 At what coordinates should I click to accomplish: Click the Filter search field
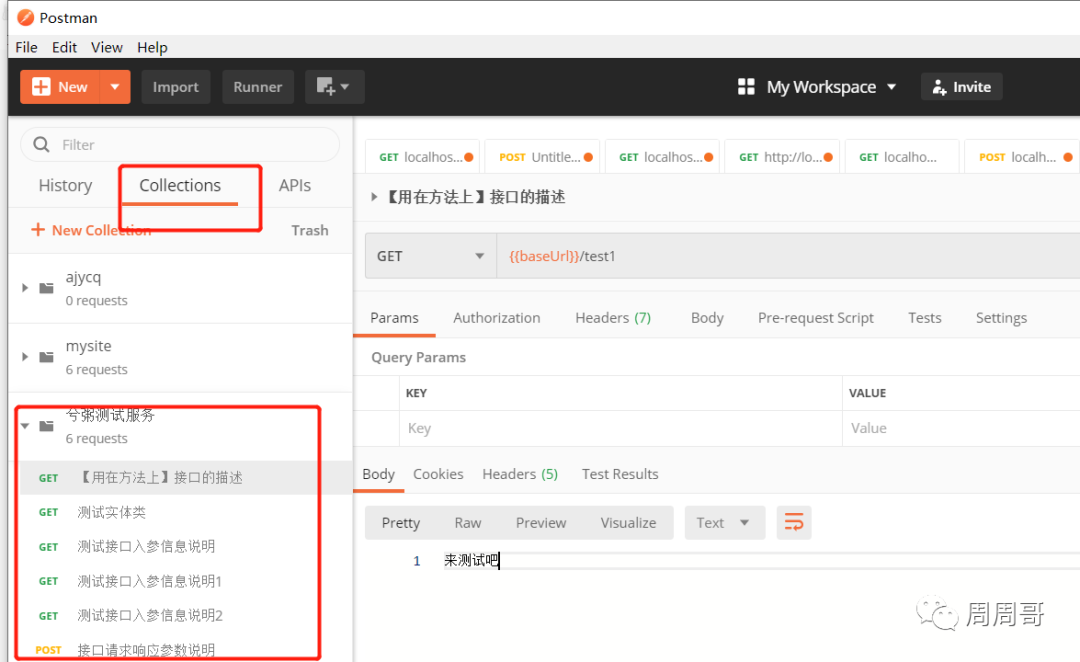point(180,145)
